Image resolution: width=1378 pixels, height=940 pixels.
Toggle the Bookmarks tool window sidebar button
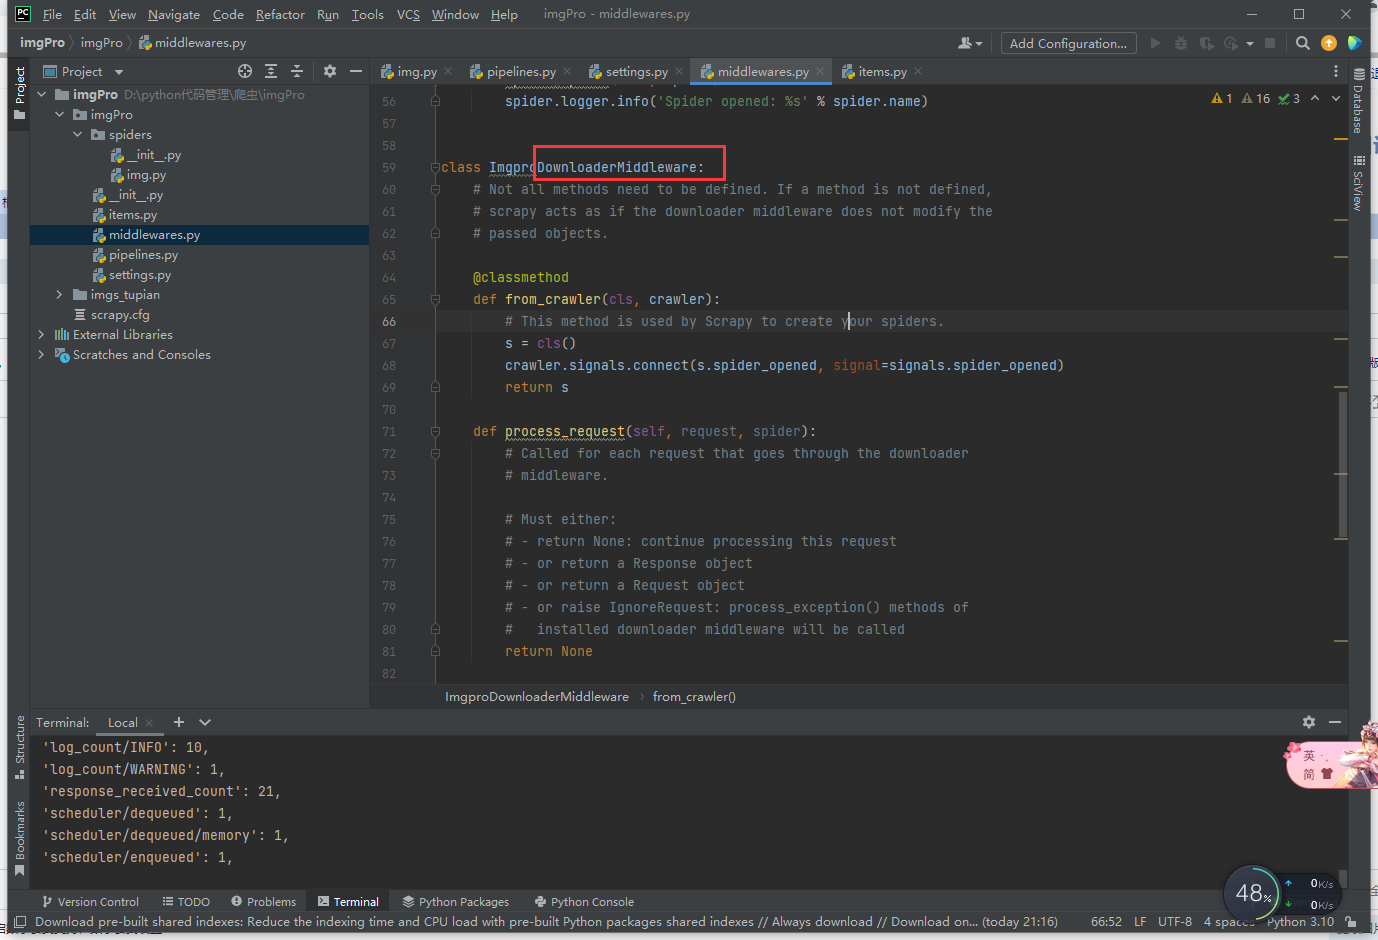pyautogui.click(x=19, y=837)
